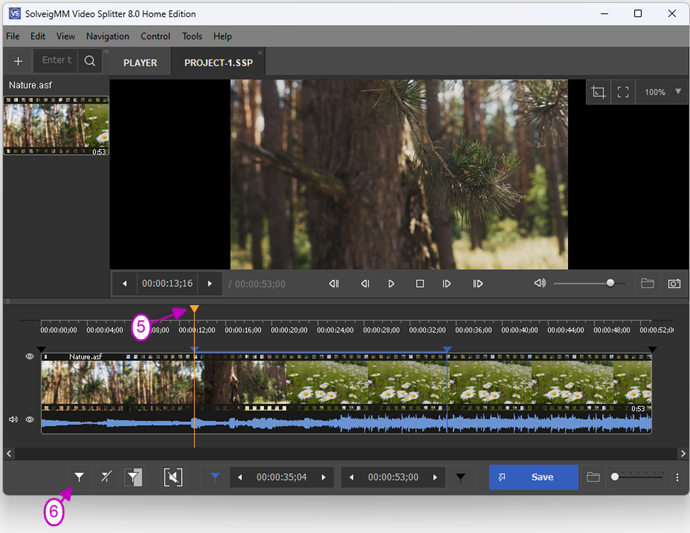Viewport: 690px width, 533px height.
Task: Increase the 00:00:53;00 marker time
Action: tap(435, 477)
